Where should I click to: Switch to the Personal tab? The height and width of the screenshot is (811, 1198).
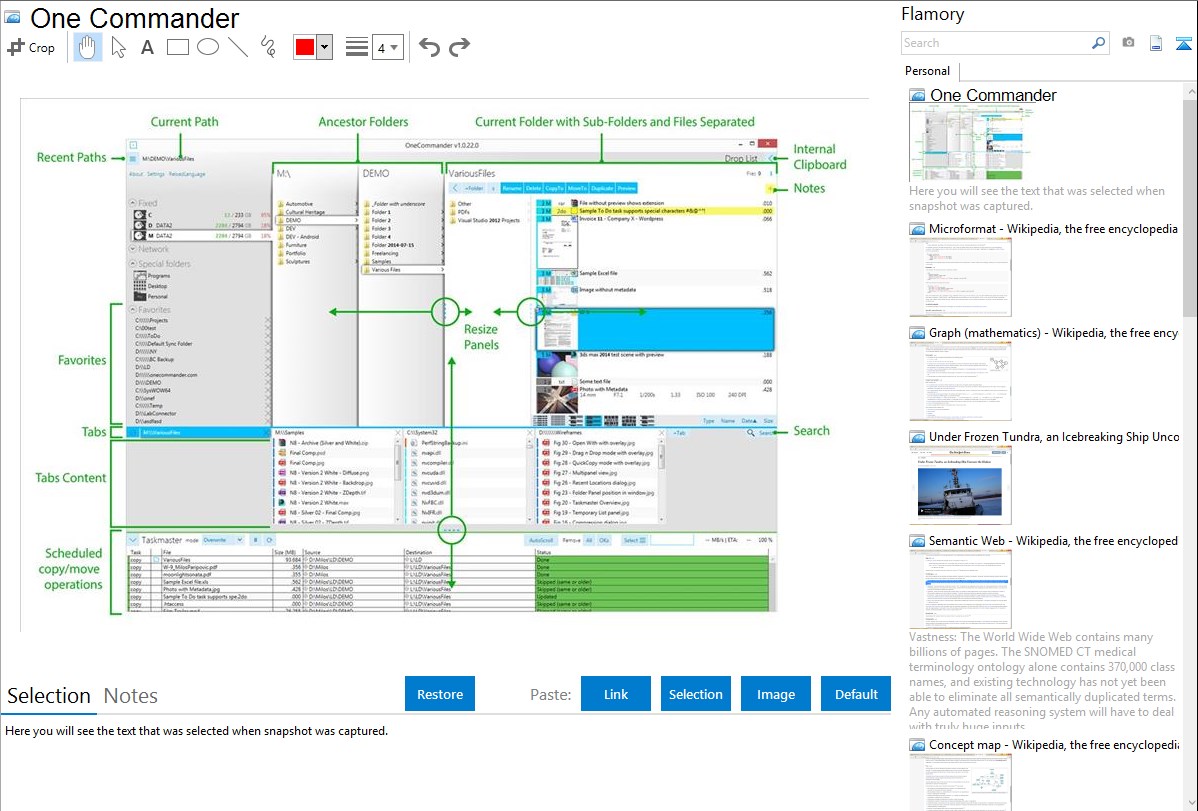[928, 71]
